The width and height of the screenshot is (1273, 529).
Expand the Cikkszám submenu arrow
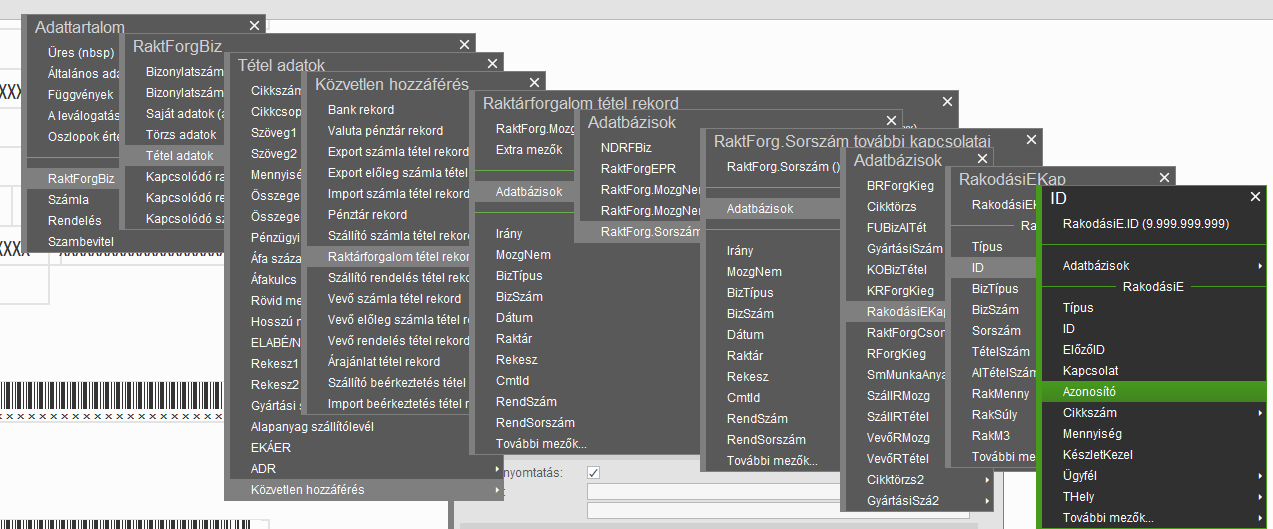1259,413
